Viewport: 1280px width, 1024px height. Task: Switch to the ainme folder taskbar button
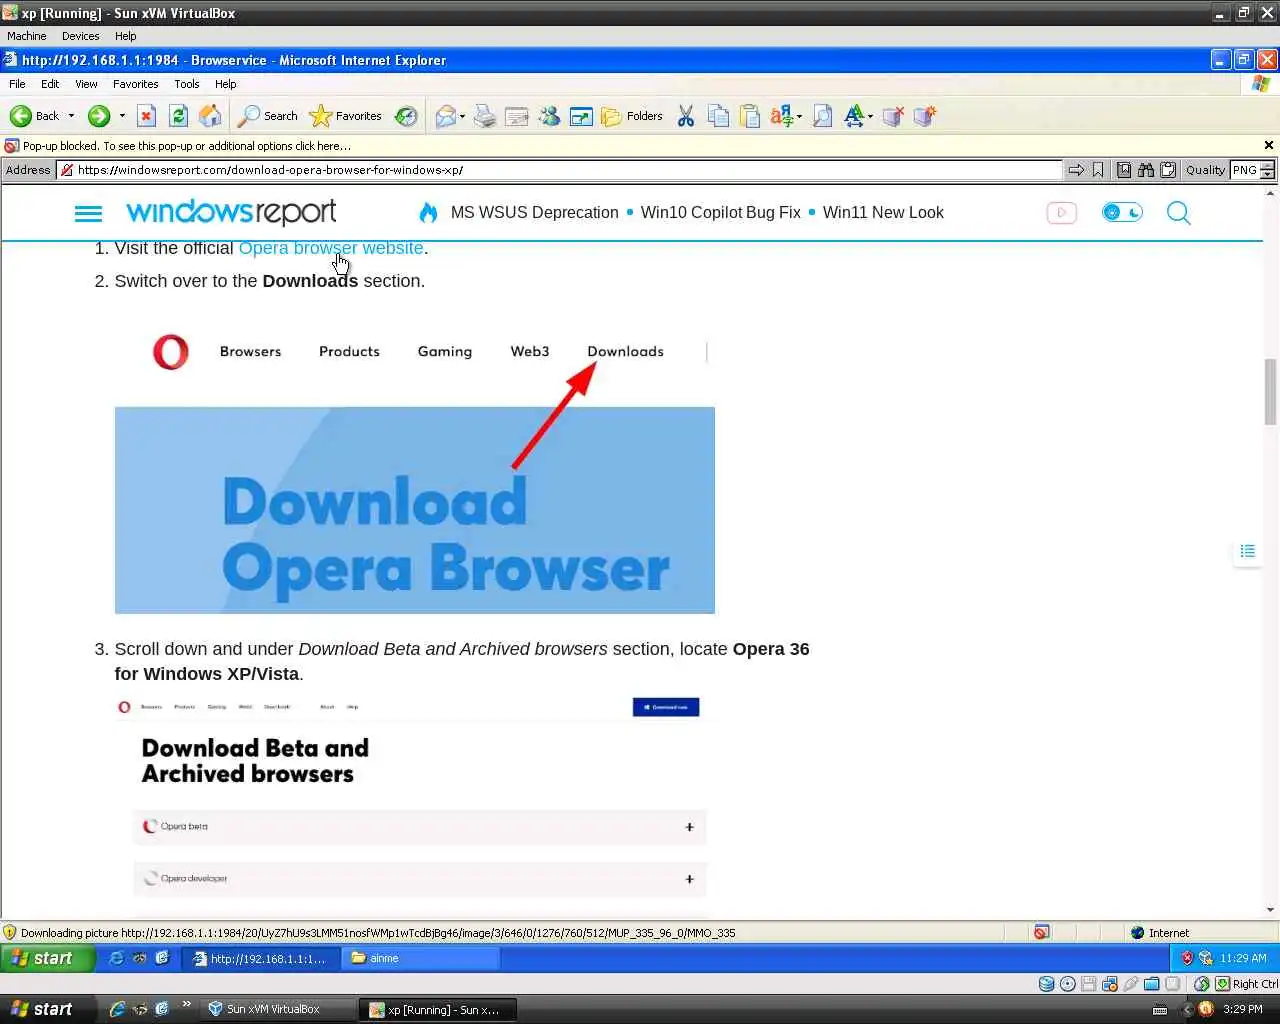pyautogui.click(x=420, y=958)
